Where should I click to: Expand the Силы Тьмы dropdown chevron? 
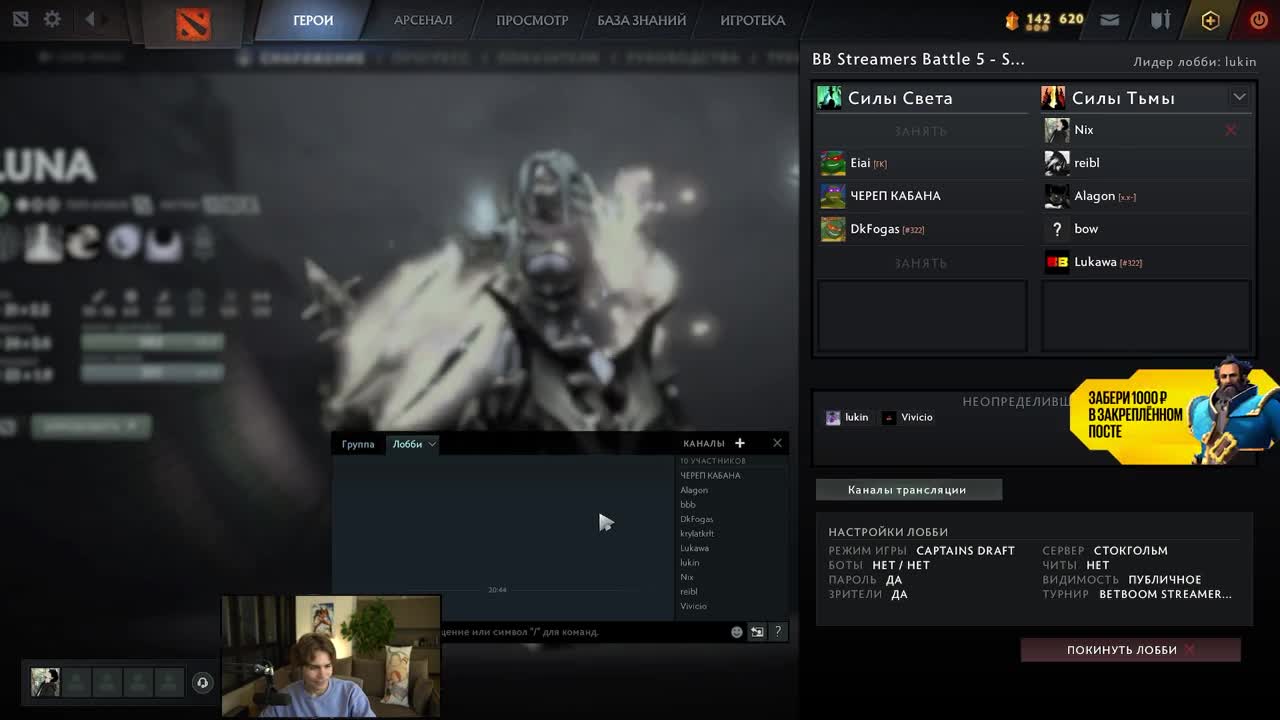(1239, 97)
